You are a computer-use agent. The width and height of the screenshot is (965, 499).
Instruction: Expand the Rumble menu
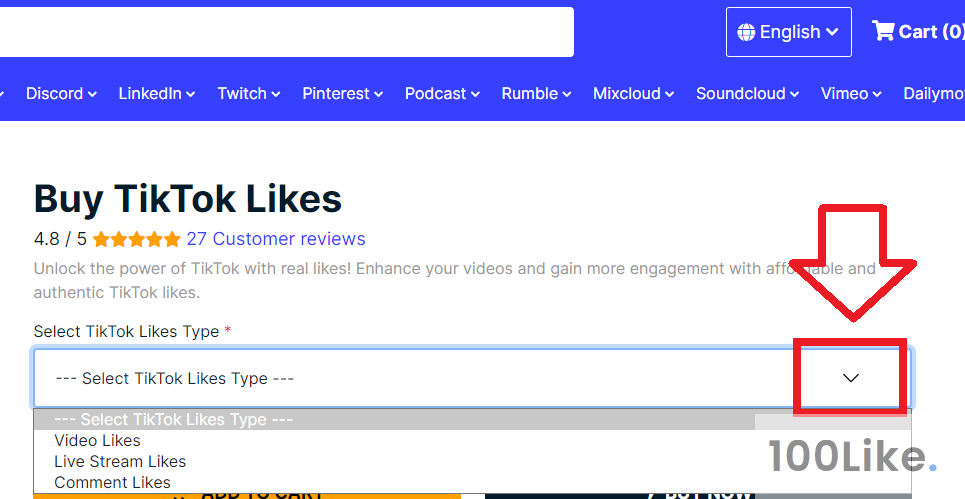tap(537, 94)
